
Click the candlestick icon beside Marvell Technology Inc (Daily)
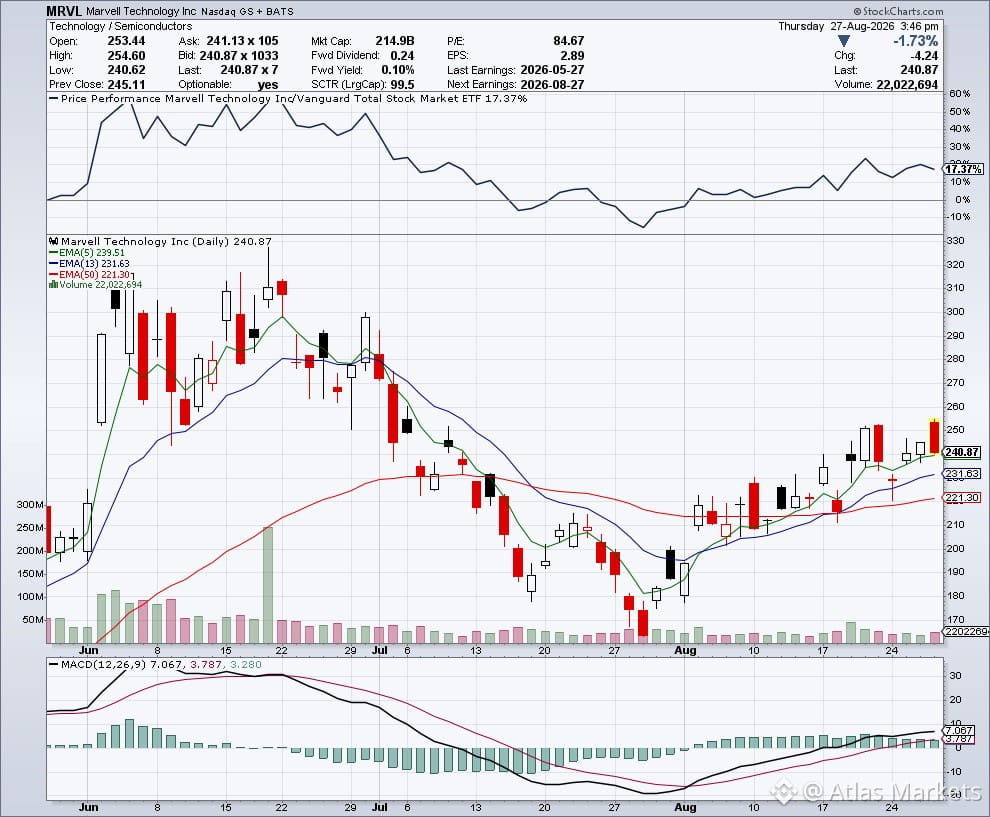point(54,241)
